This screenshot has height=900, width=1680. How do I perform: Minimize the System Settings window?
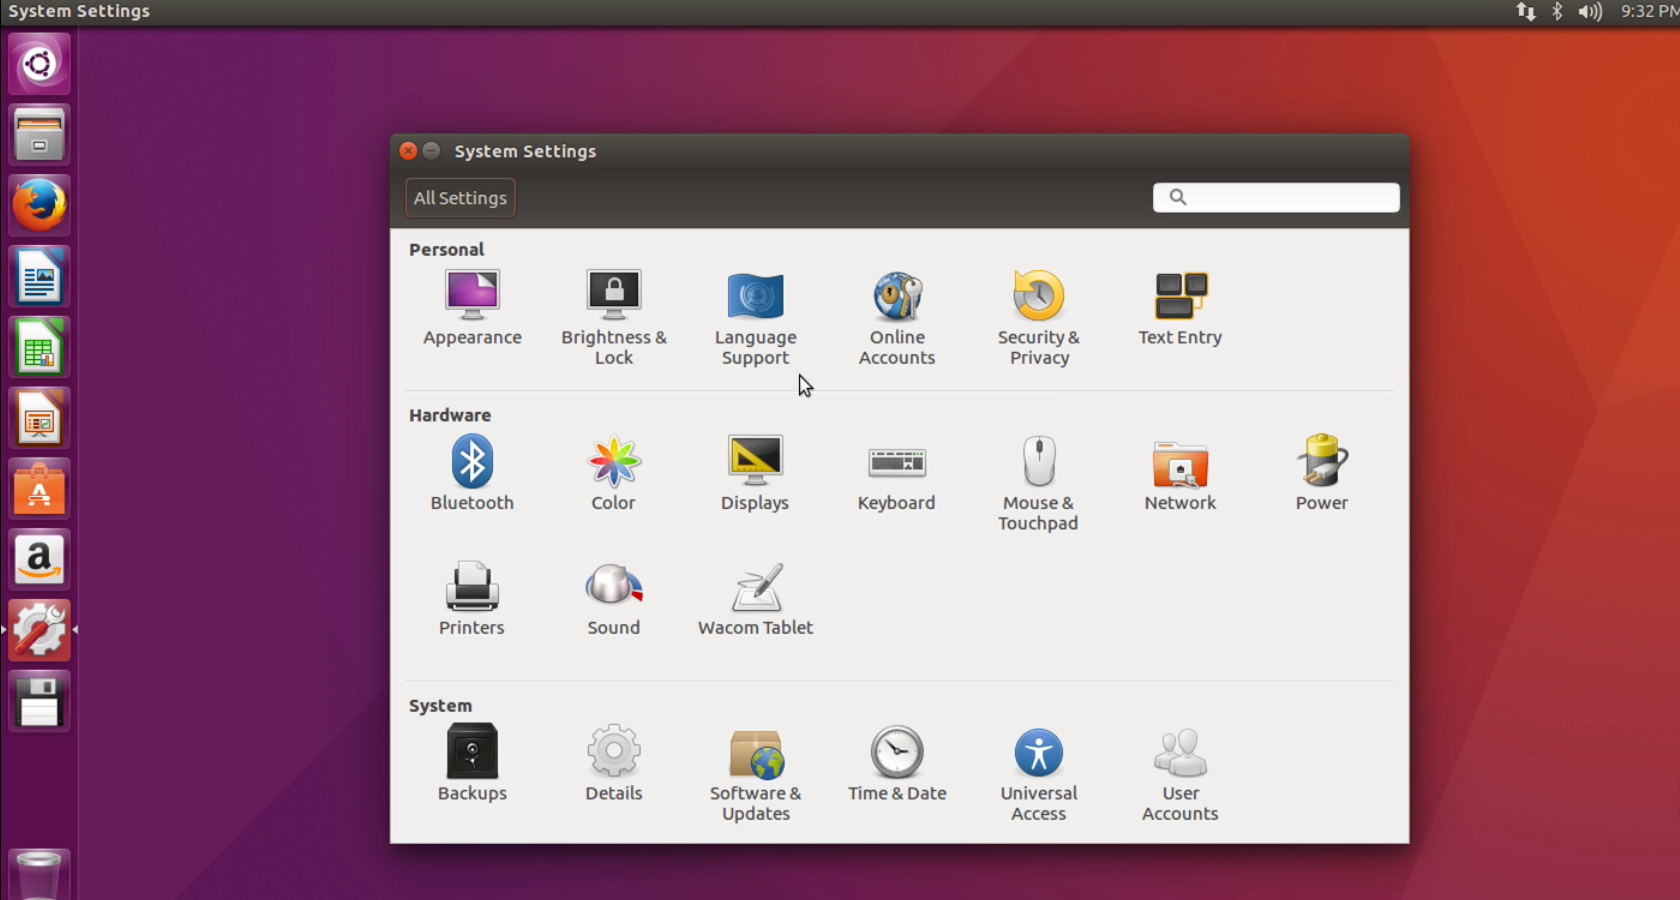coord(431,151)
